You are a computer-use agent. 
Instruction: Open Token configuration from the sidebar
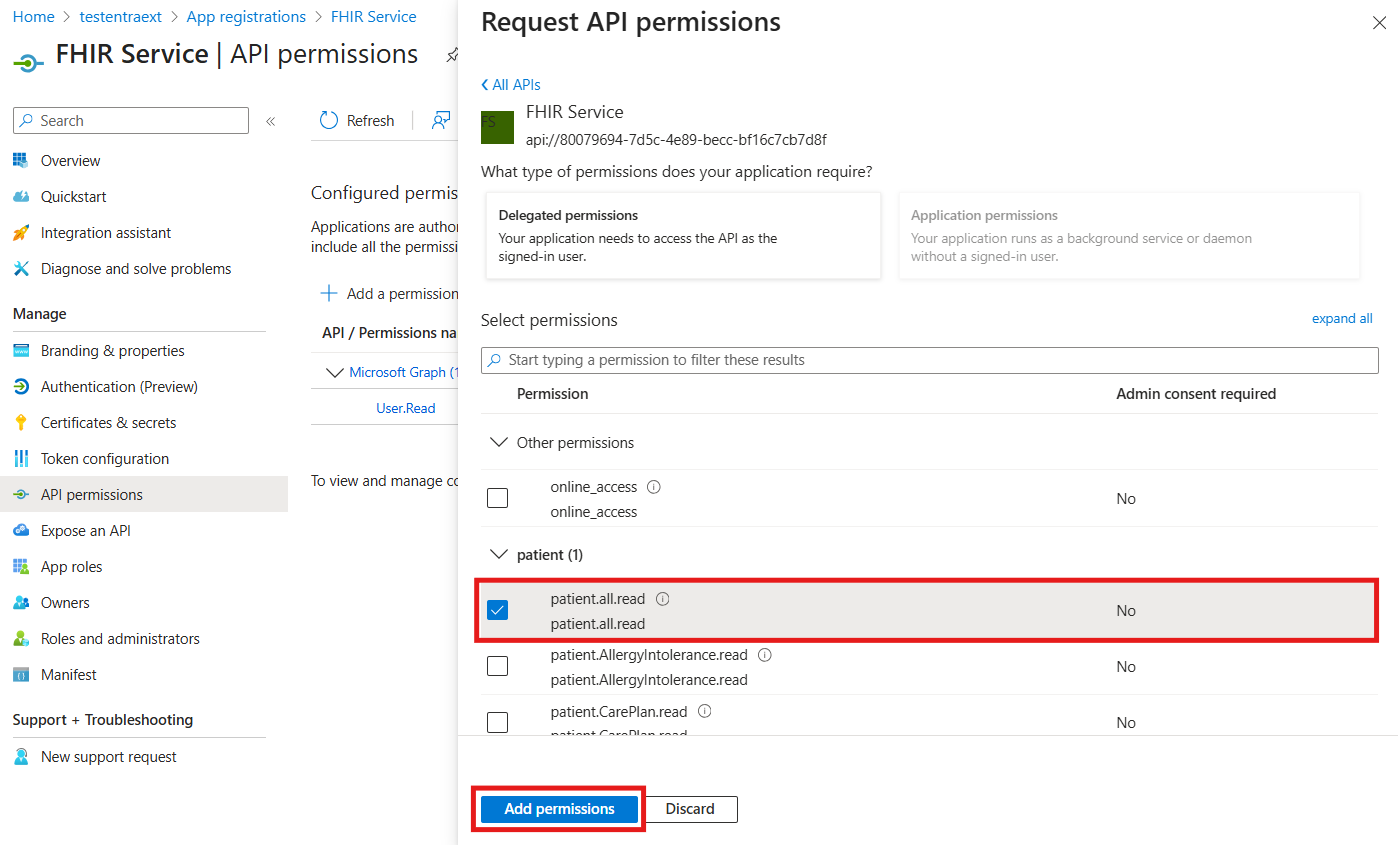102,458
